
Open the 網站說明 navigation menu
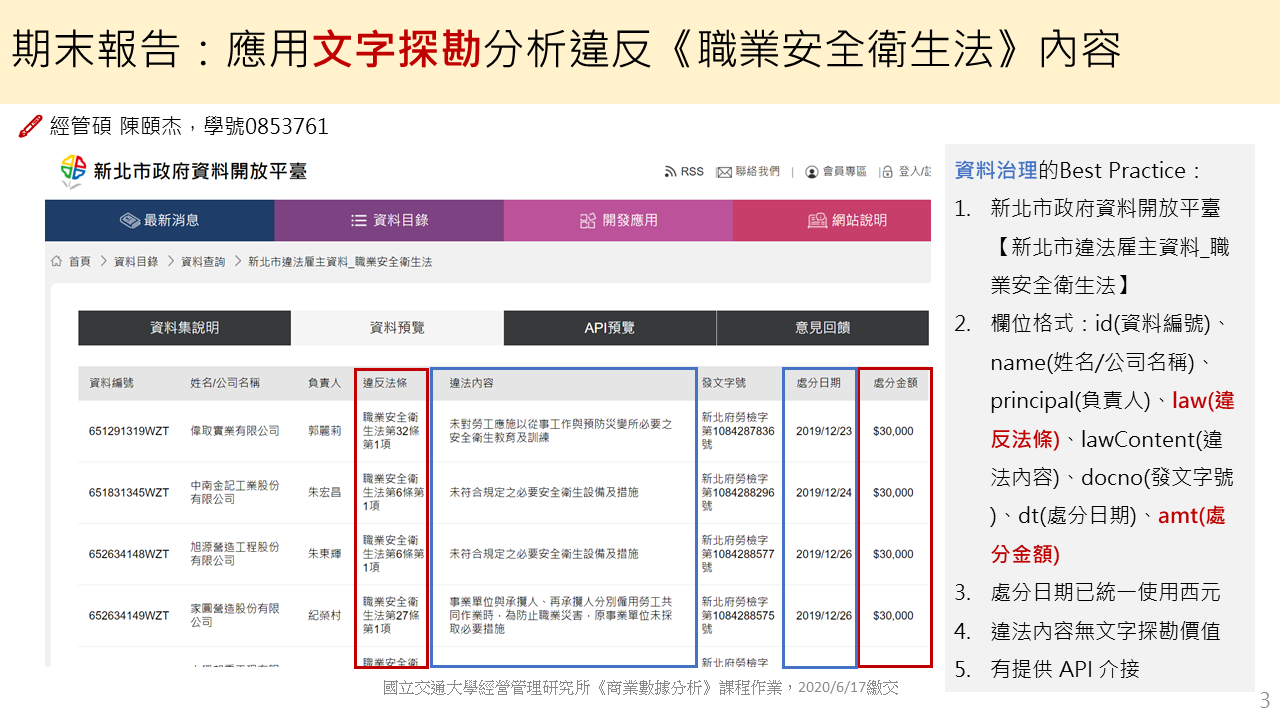click(846, 221)
